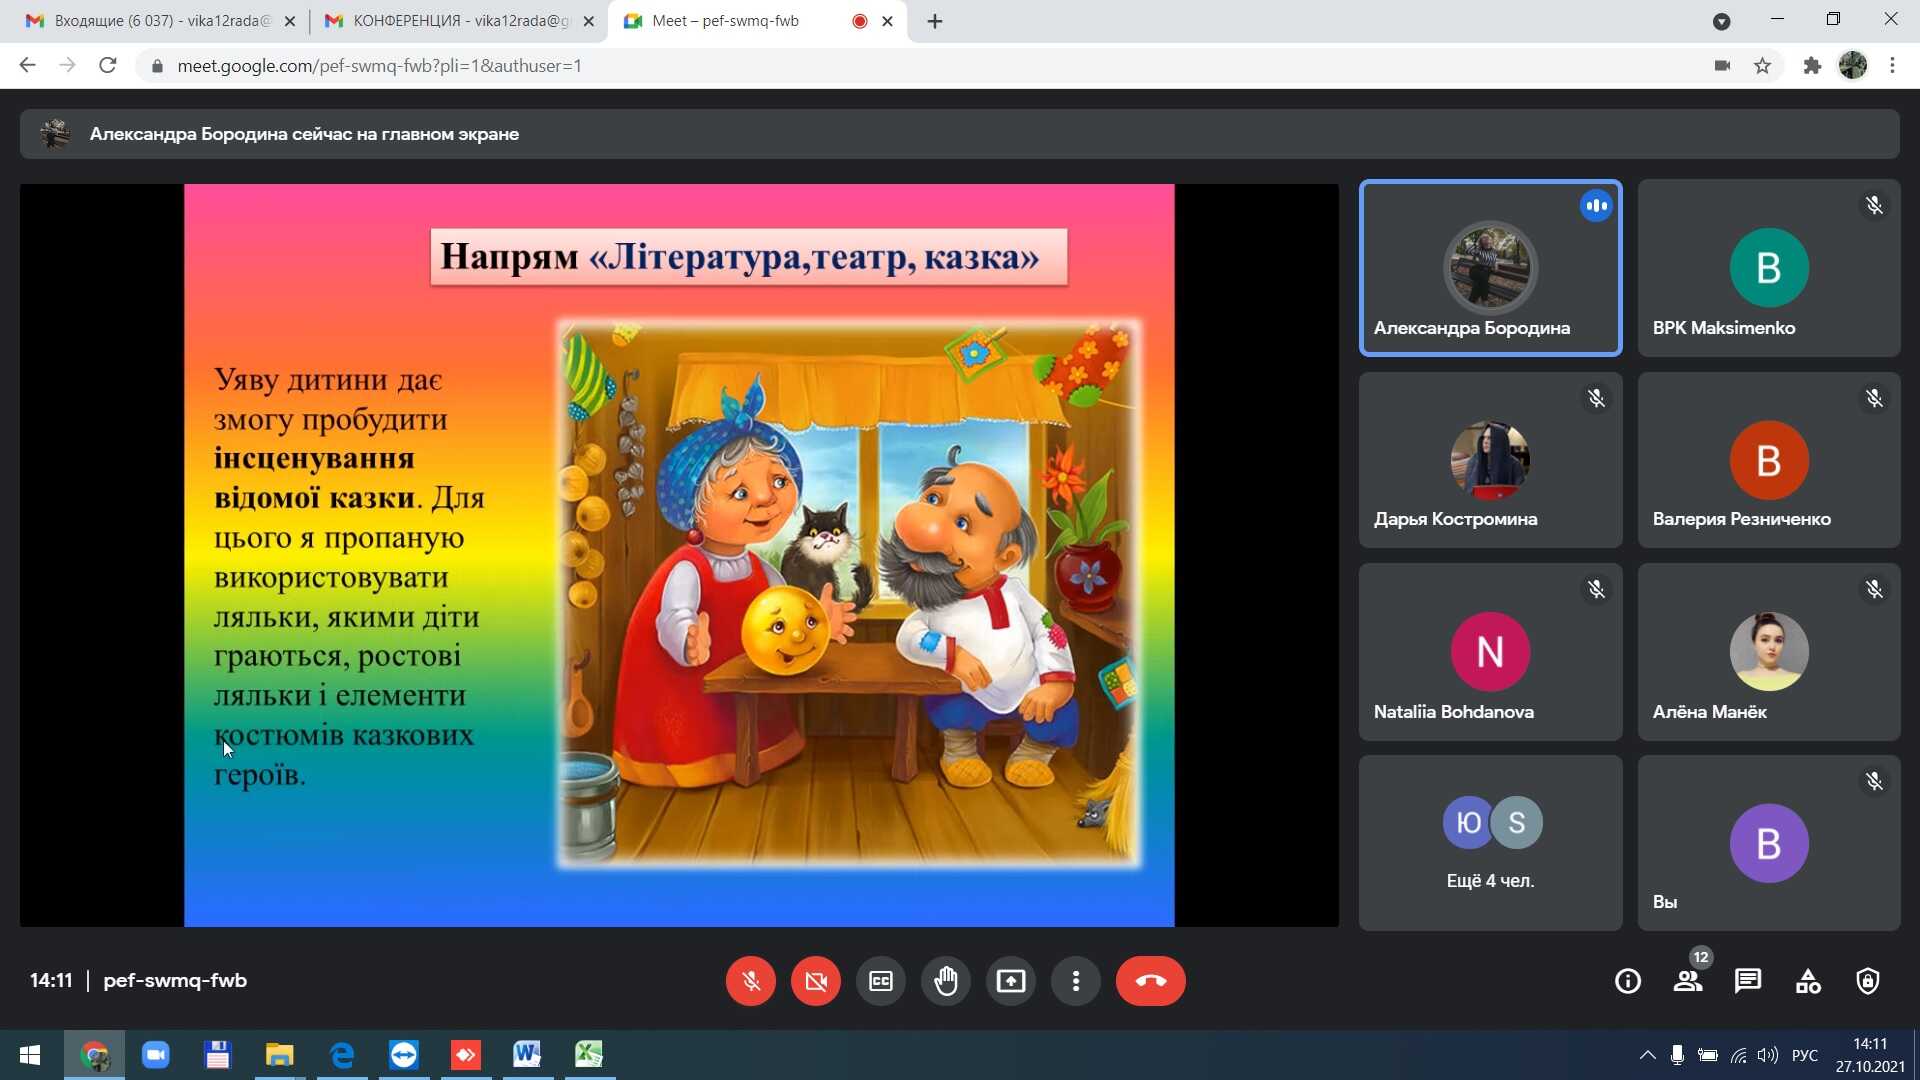
Task: Select BPK Maksimenko participant tile
Action: (x=1768, y=268)
